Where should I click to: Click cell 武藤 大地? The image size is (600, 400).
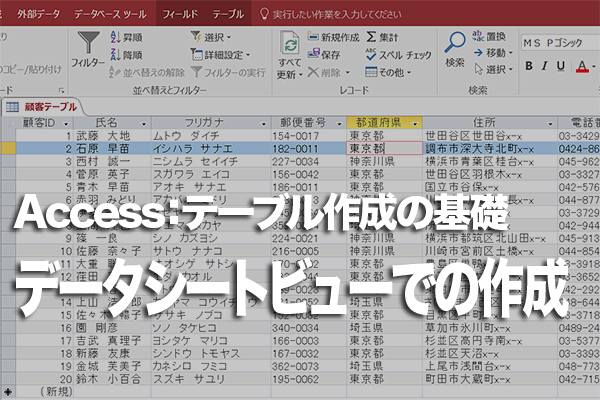[112, 136]
